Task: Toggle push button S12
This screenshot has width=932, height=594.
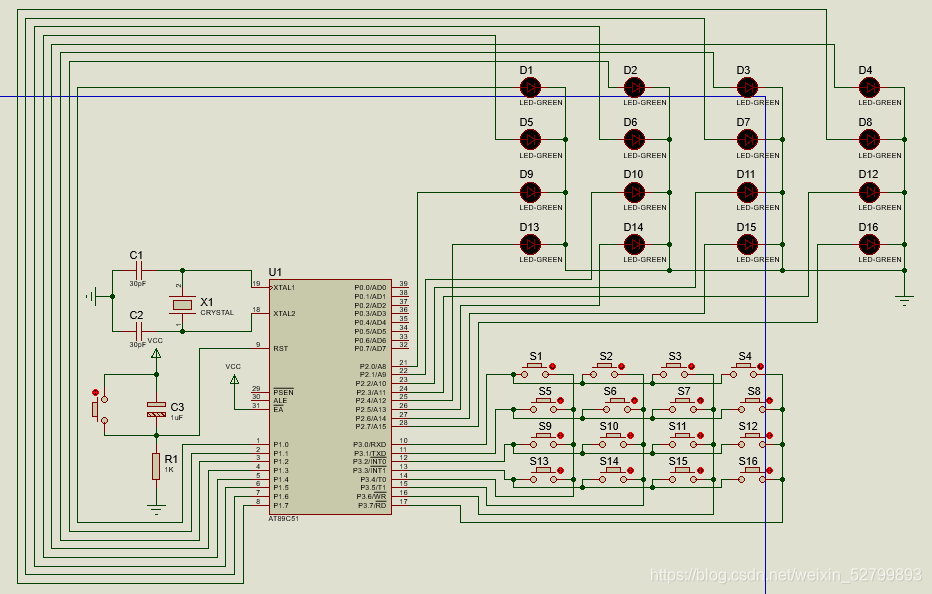Action: [754, 441]
